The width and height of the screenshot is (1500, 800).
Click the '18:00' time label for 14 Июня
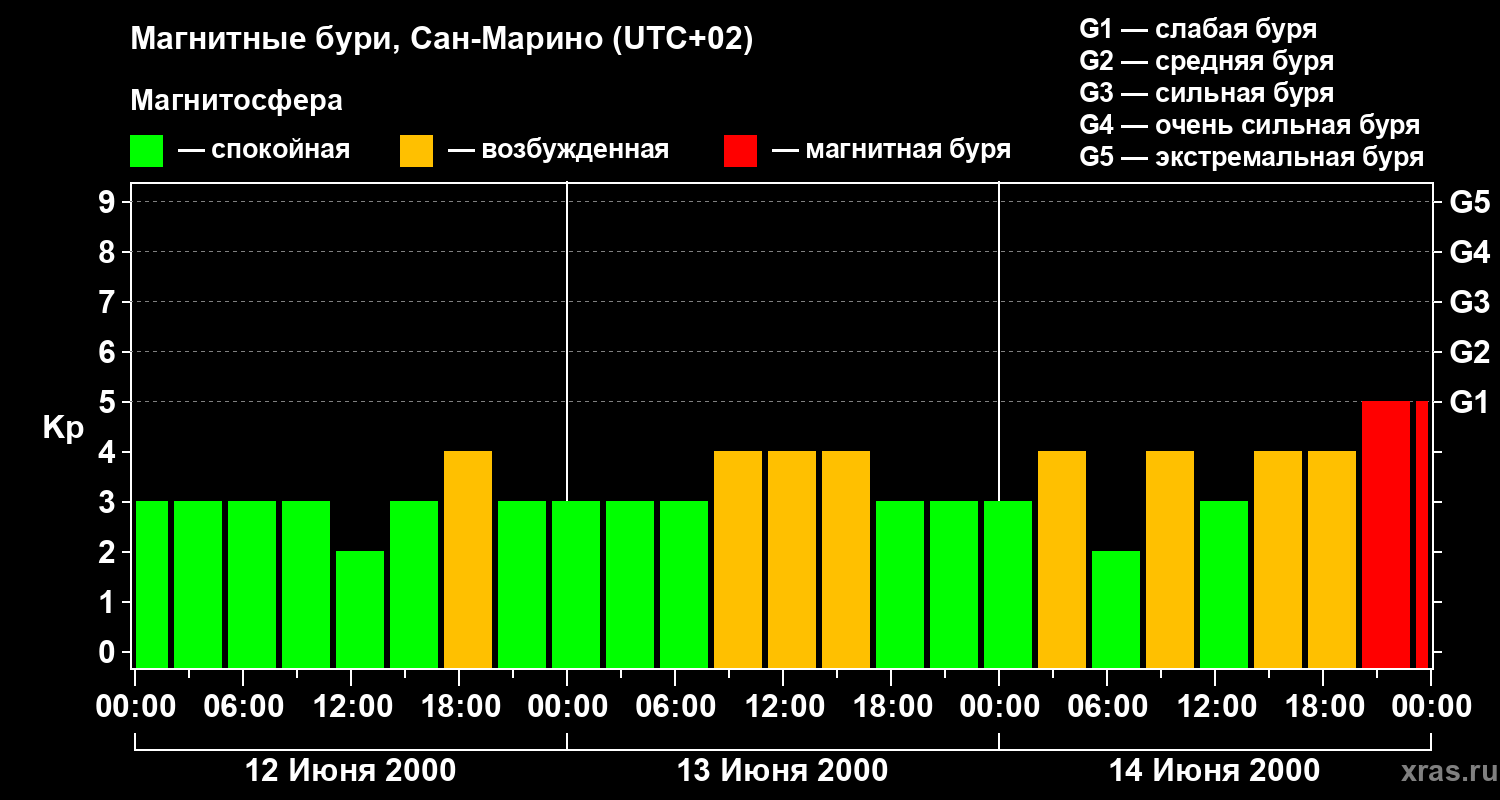click(1323, 707)
